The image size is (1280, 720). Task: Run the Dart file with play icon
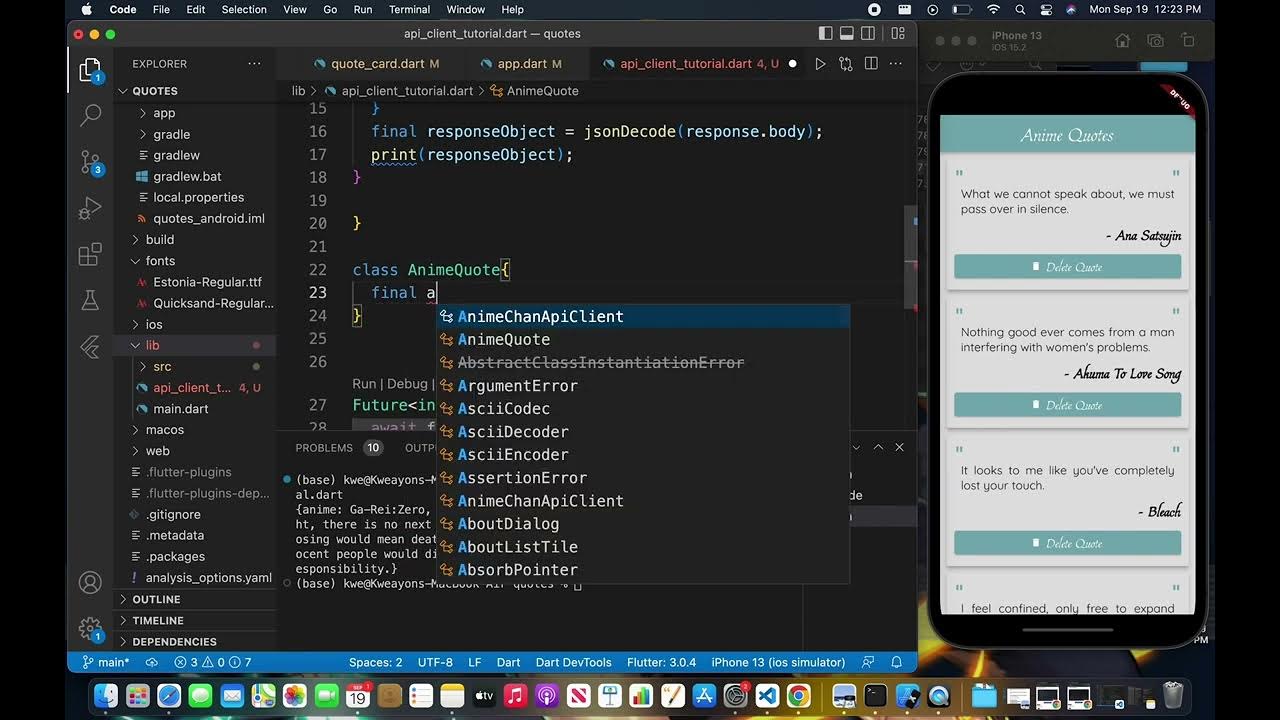click(x=820, y=64)
